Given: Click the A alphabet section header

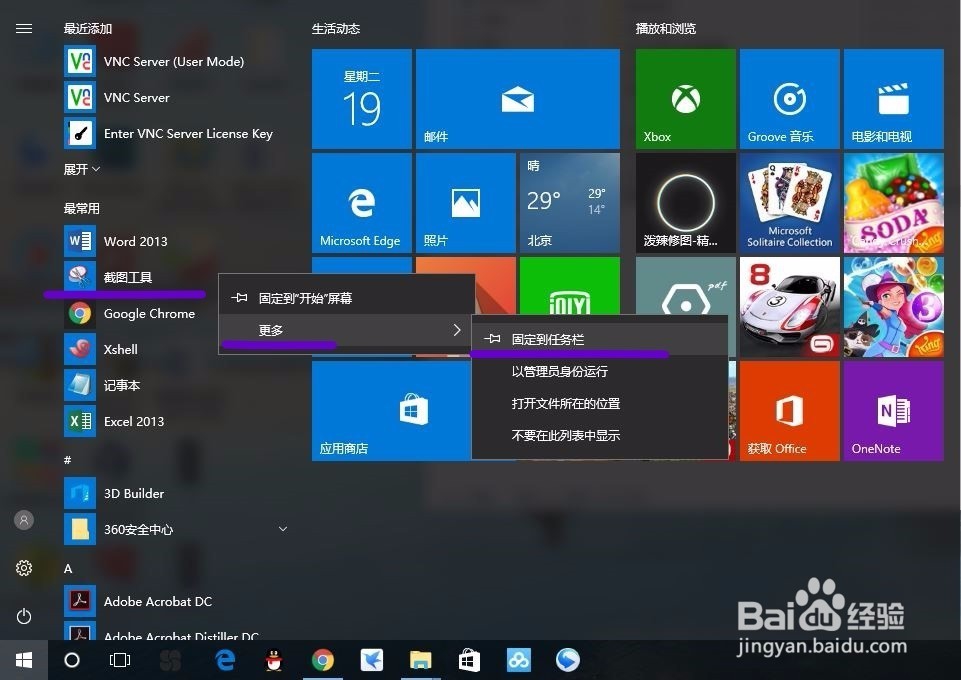Looking at the screenshot, I should coord(68,569).
